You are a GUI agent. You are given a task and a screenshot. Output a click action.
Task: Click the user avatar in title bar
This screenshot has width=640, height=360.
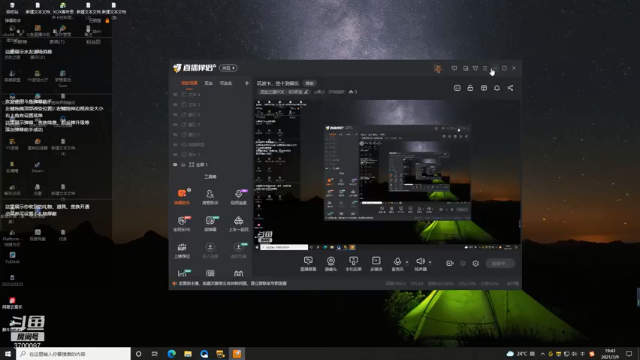[x=438, y=68]
